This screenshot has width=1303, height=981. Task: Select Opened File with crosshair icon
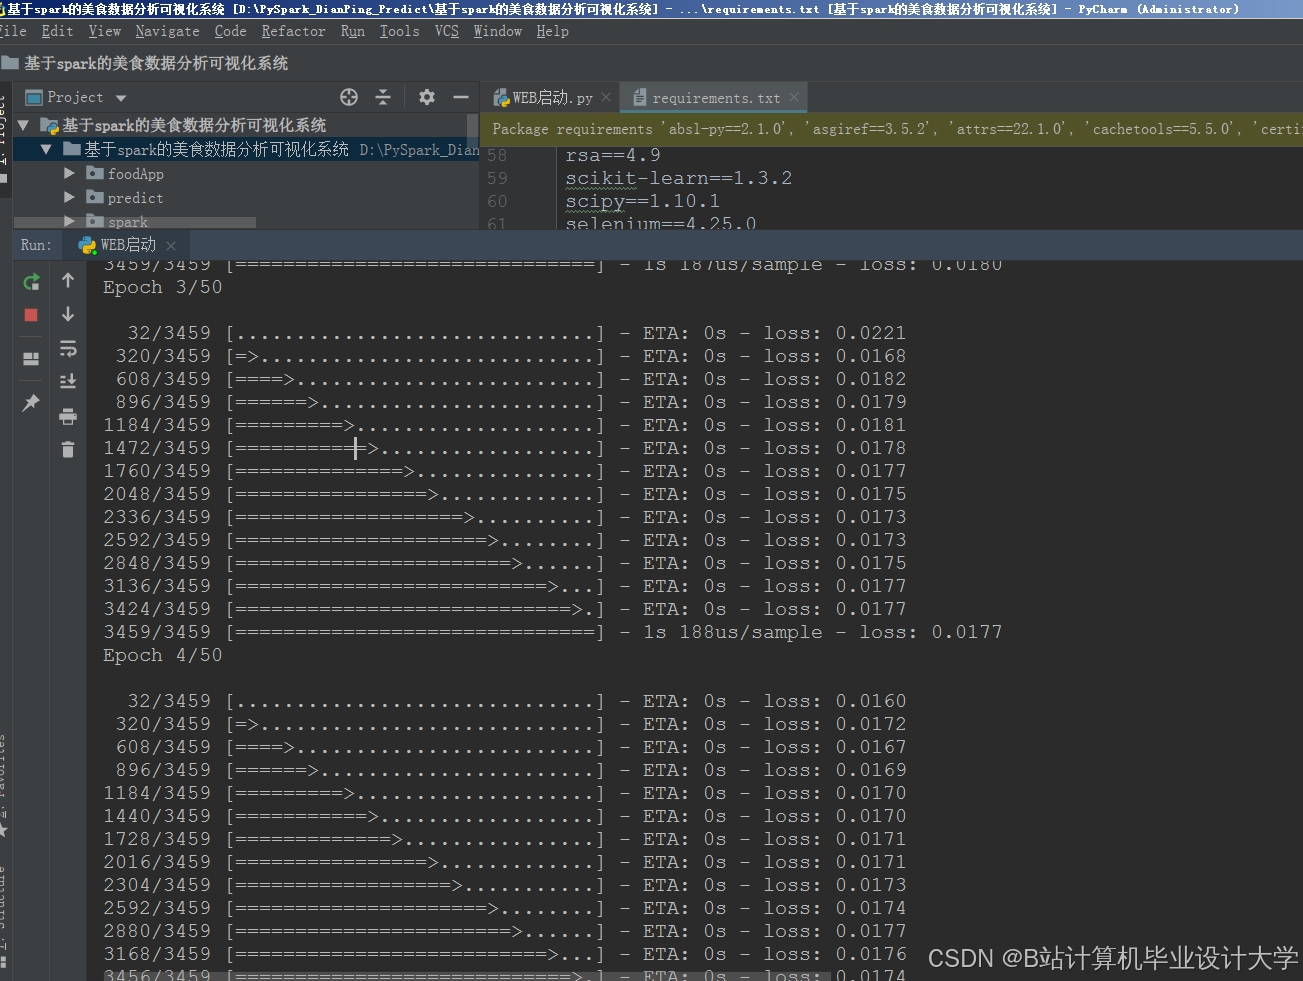pyautogui.click(x=348, y=97)
